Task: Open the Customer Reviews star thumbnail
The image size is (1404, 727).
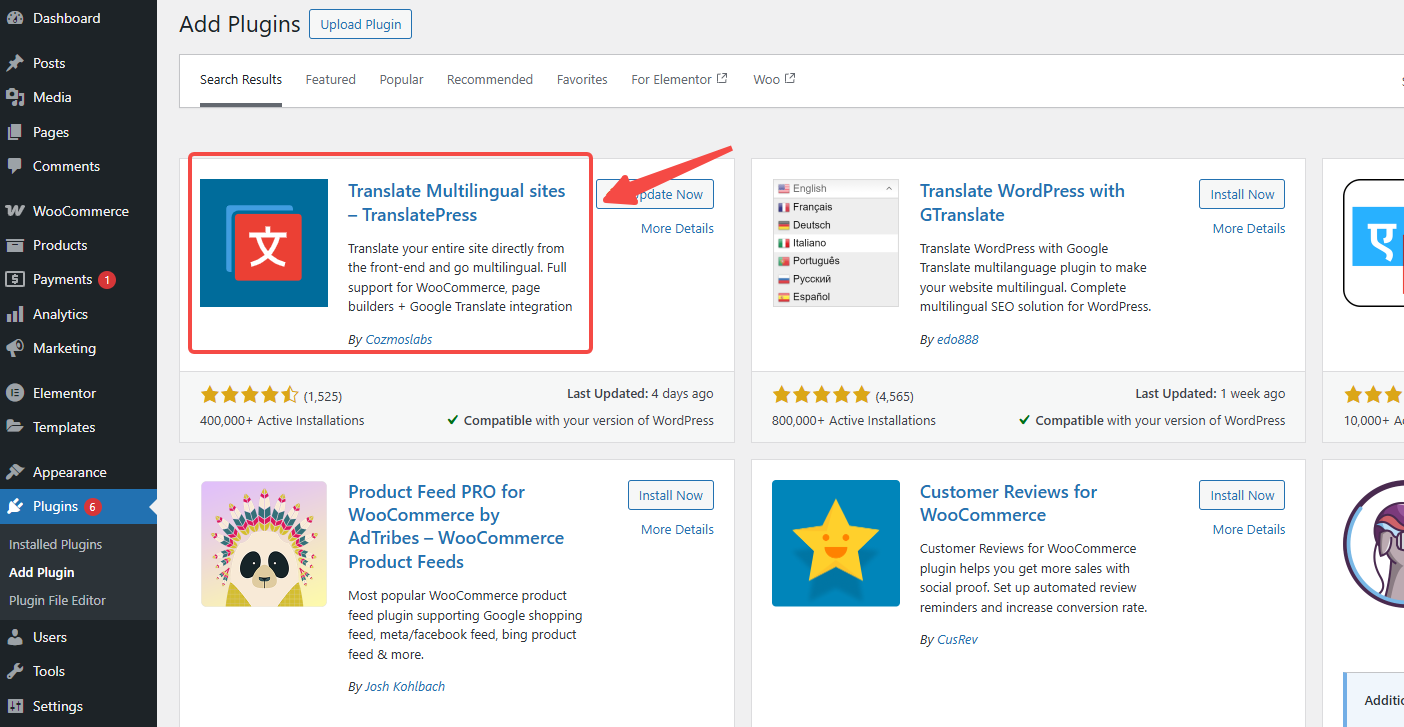Action: click(836, 543)
